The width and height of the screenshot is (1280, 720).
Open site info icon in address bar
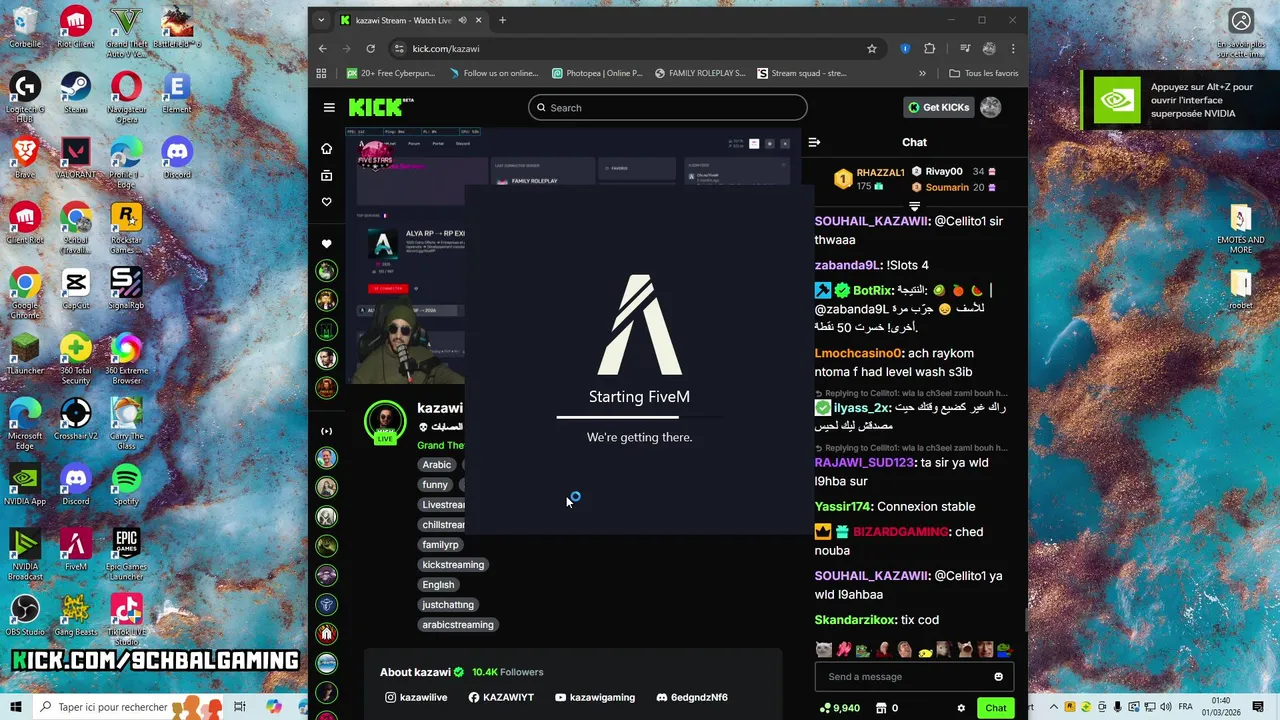399,49
